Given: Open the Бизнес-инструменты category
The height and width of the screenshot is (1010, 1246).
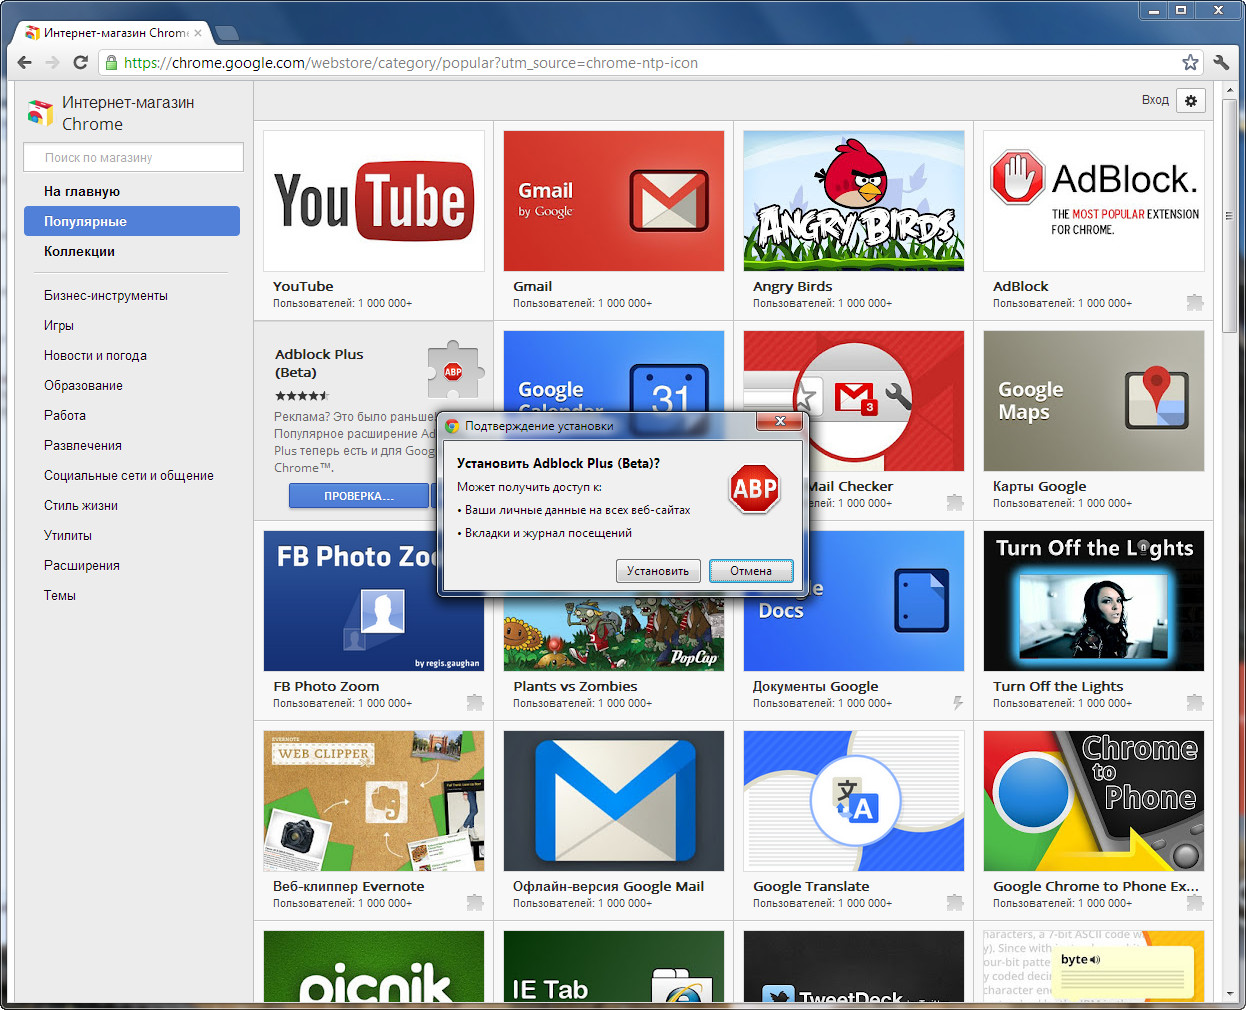Looking at the screenshot, I should pos(106,295).
